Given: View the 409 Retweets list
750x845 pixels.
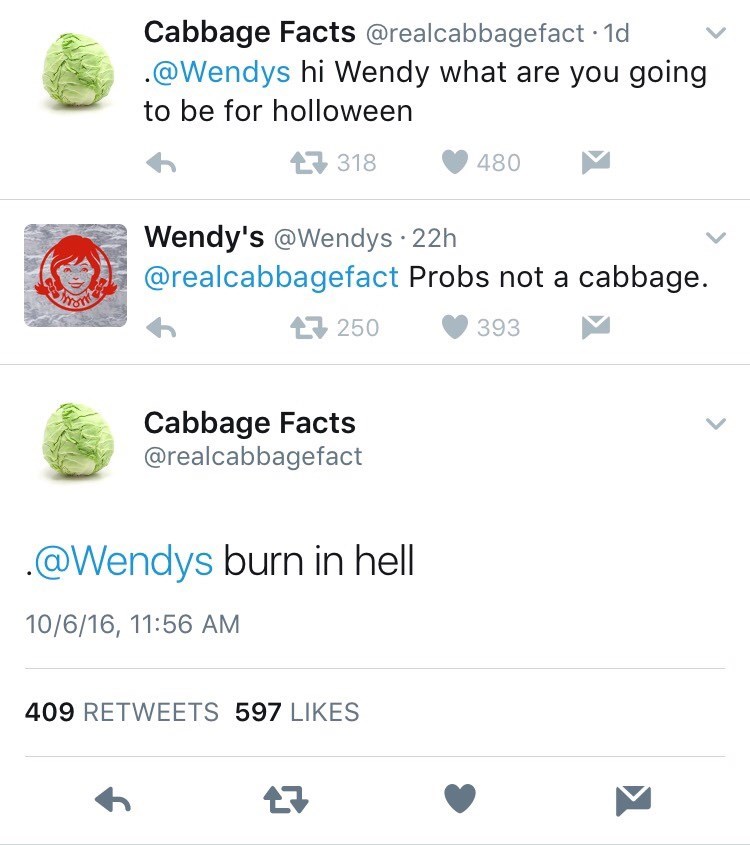Looking at the screenshot, I should [x=121, y=712].
